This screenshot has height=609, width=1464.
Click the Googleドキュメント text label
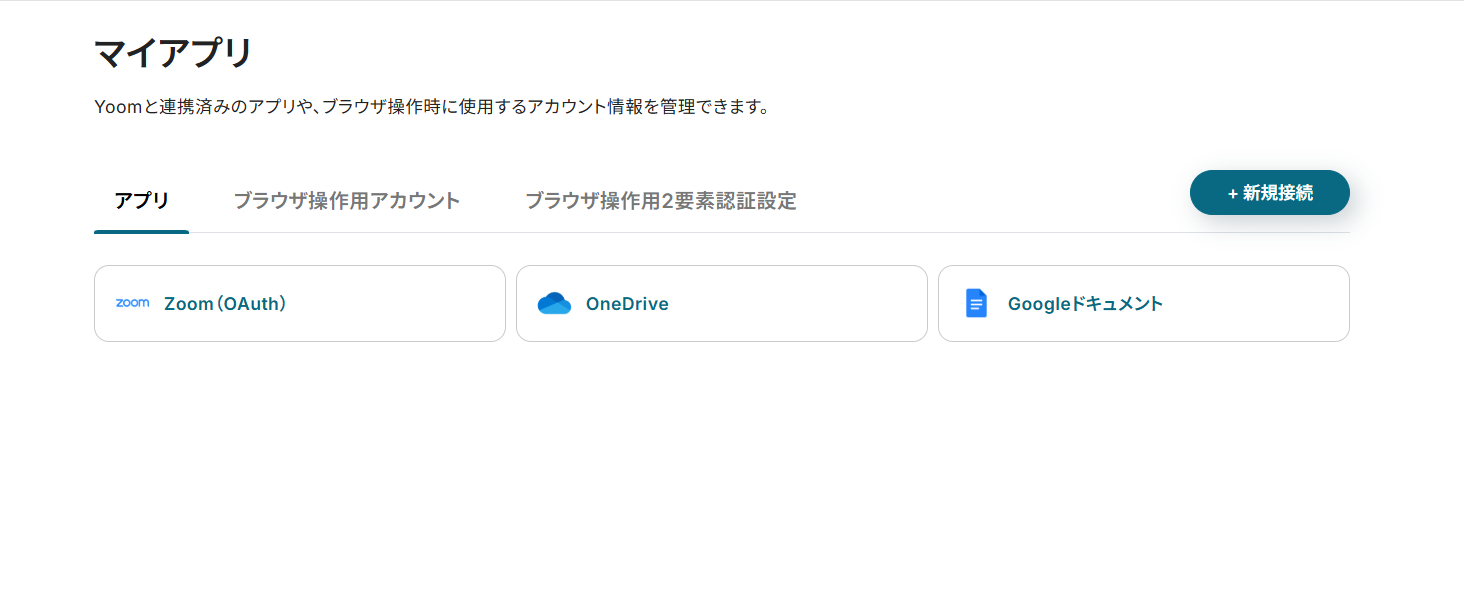pyautogui.click(x=1085, y=304)
